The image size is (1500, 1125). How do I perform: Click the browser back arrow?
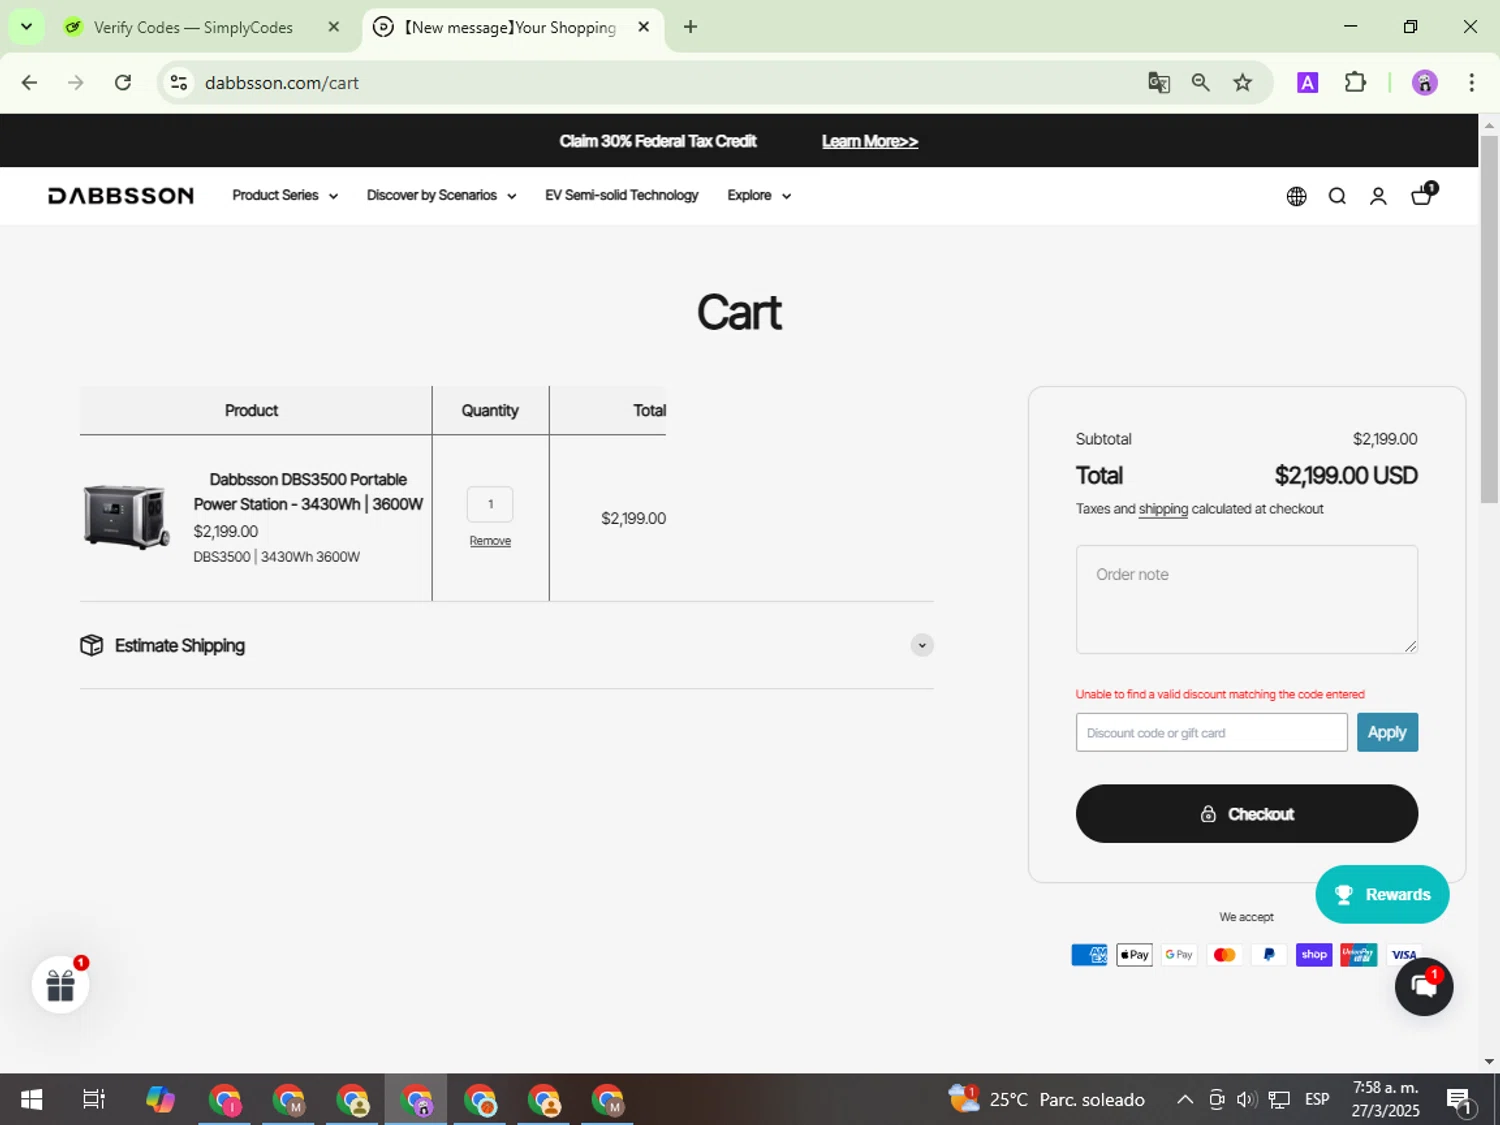click(x=29, y=83)
